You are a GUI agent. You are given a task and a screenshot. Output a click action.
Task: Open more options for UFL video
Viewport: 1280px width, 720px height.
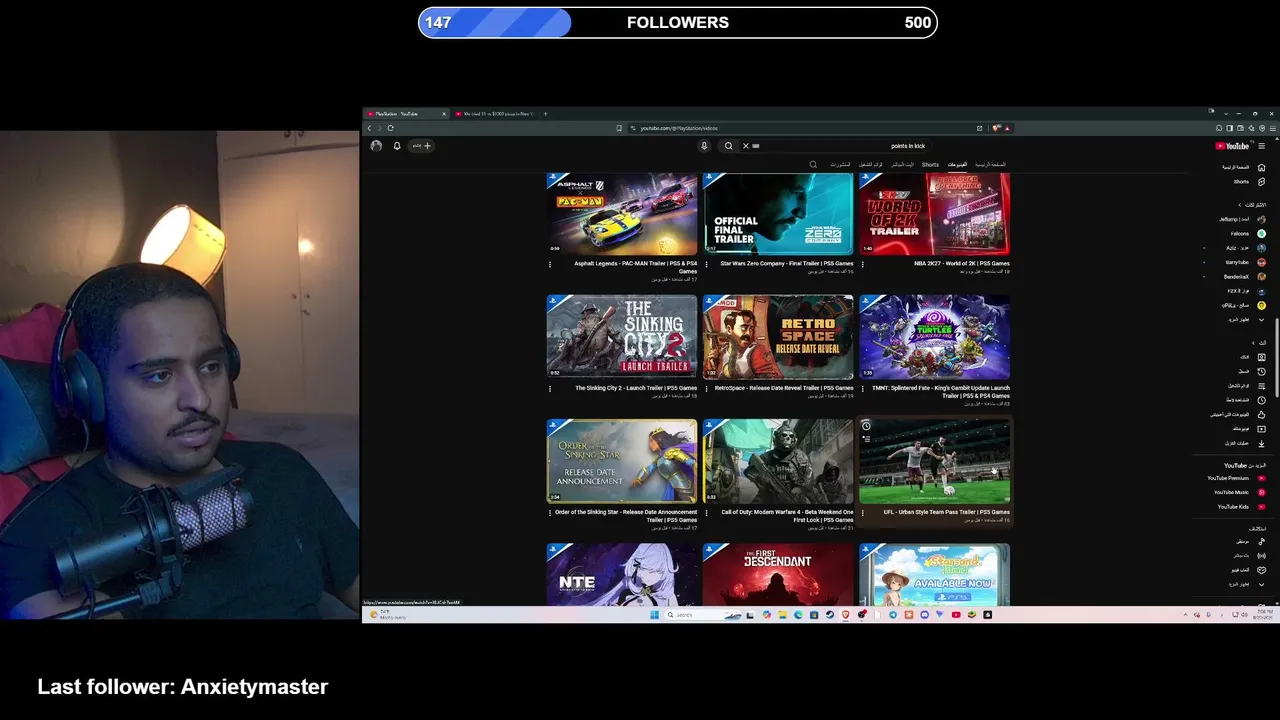863,513
